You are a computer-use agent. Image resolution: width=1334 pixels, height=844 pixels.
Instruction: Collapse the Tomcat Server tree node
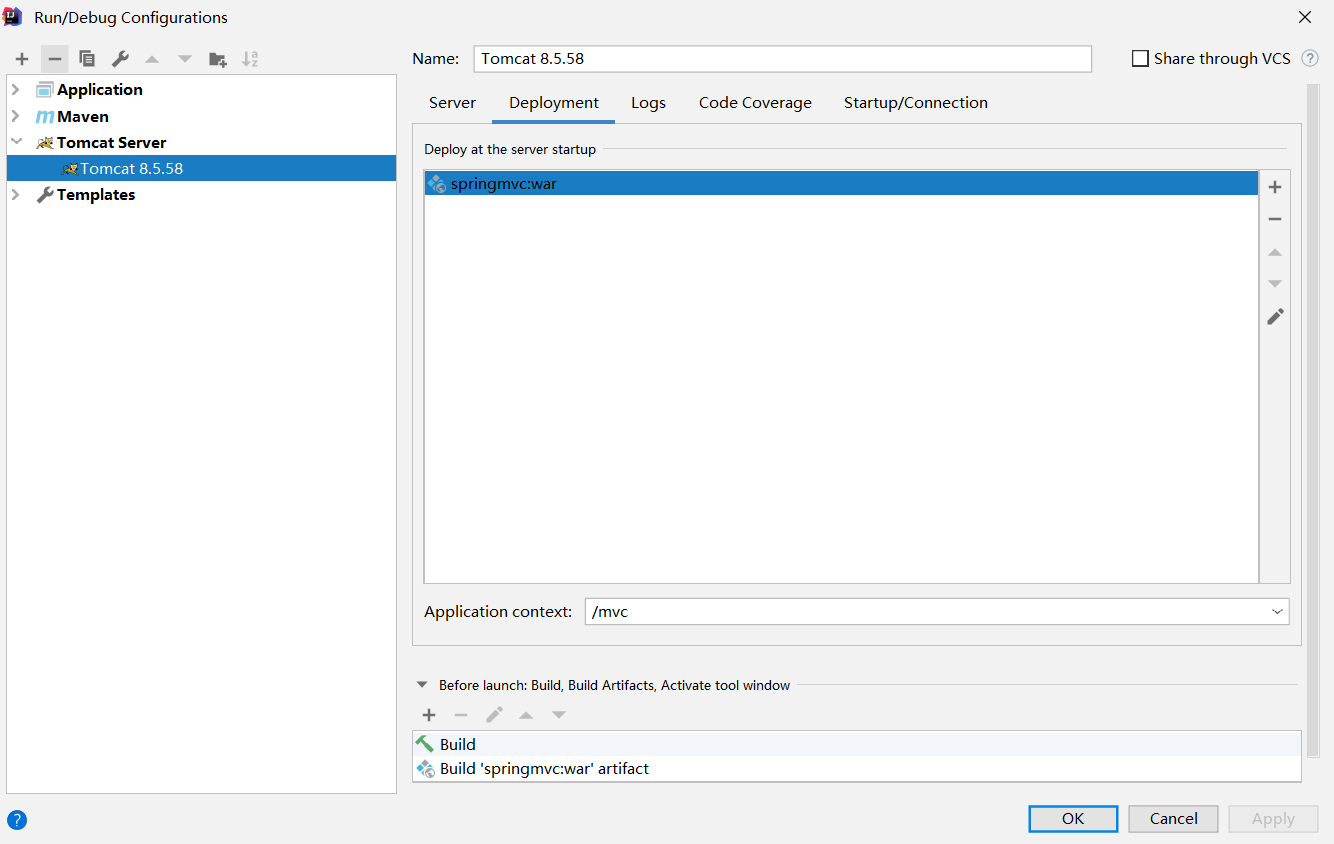[16, 142]
